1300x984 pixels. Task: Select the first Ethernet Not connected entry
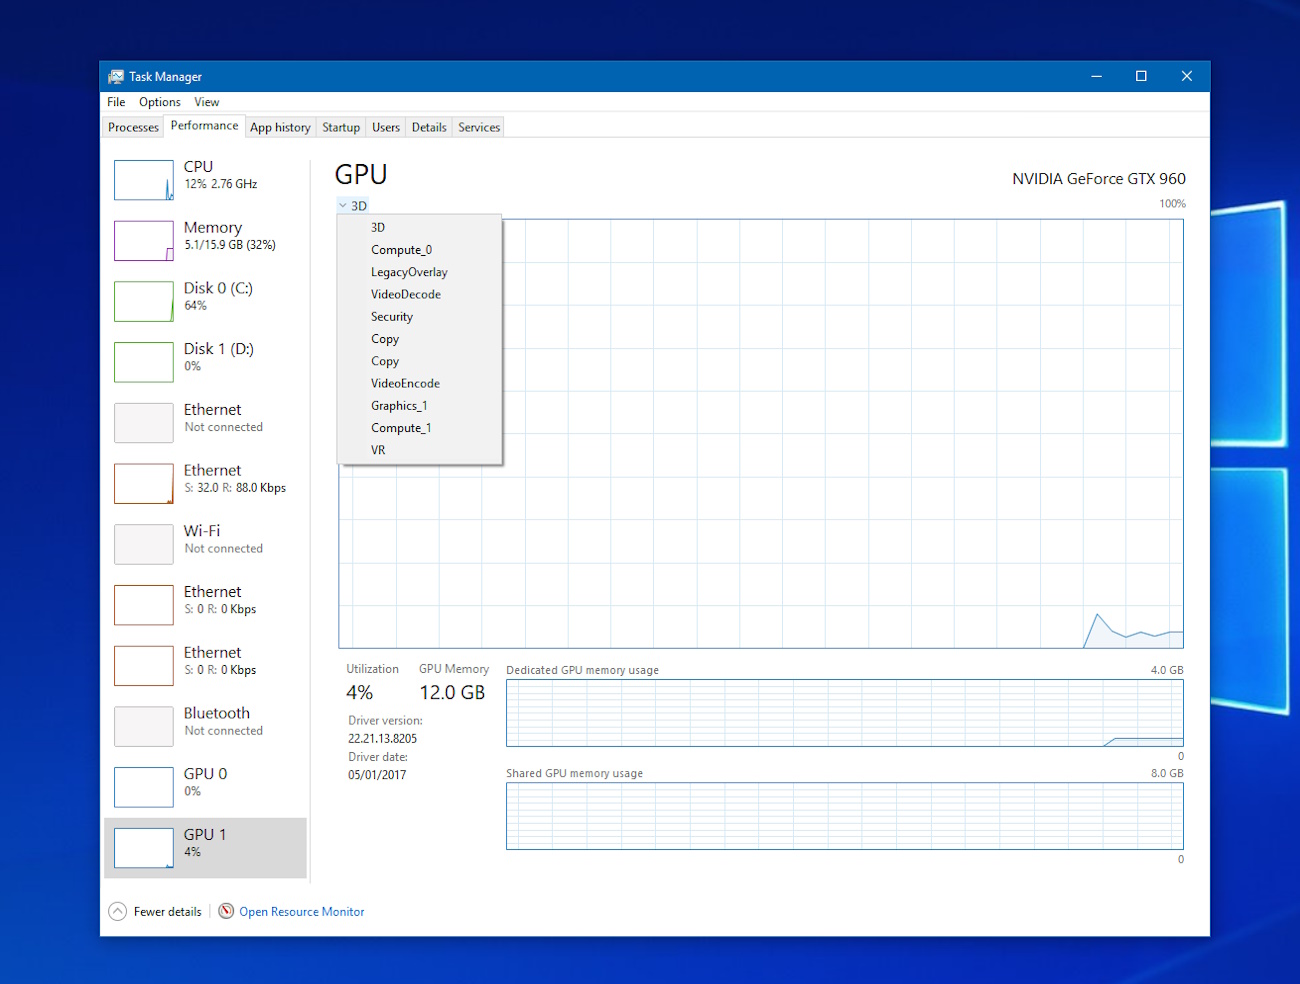tap(205, 423)
